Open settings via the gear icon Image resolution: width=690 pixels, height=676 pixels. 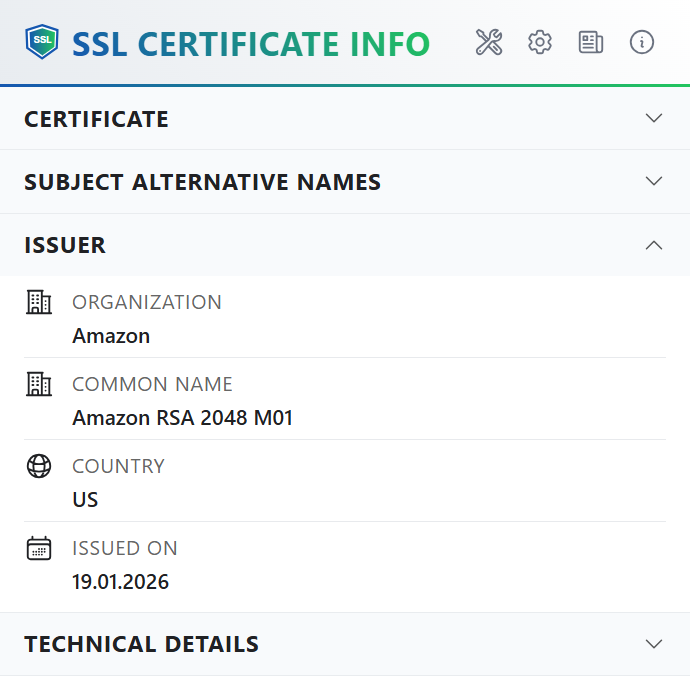[x=540, y=42]
